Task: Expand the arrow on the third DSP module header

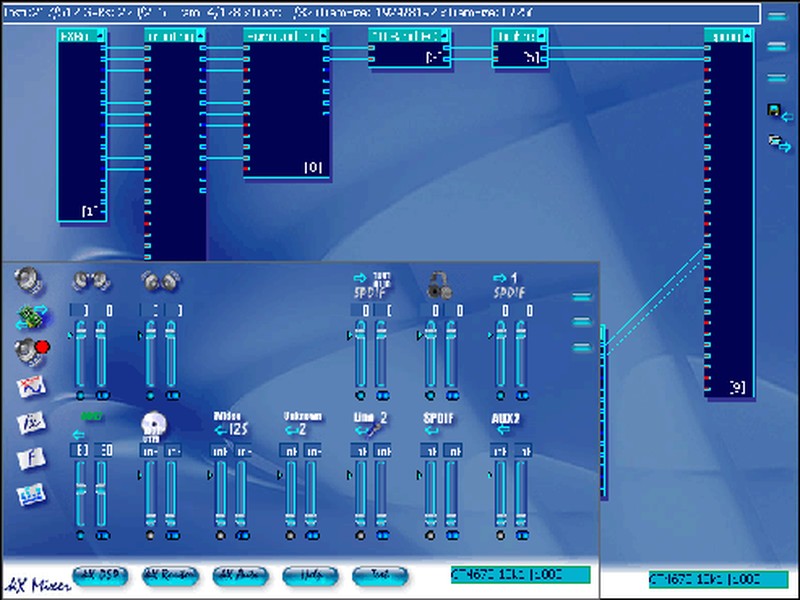Action: [x=323, y=36]
